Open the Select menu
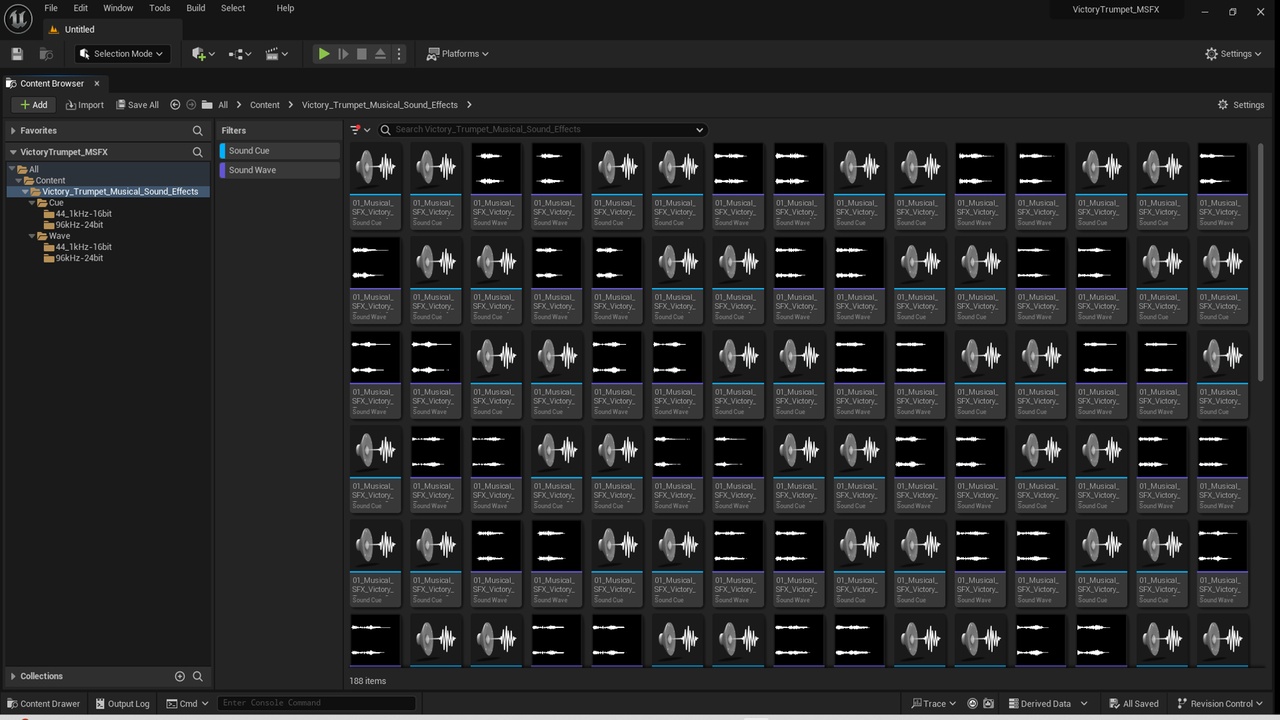Screen dimensions: 1280x720 tap(233, 8)
